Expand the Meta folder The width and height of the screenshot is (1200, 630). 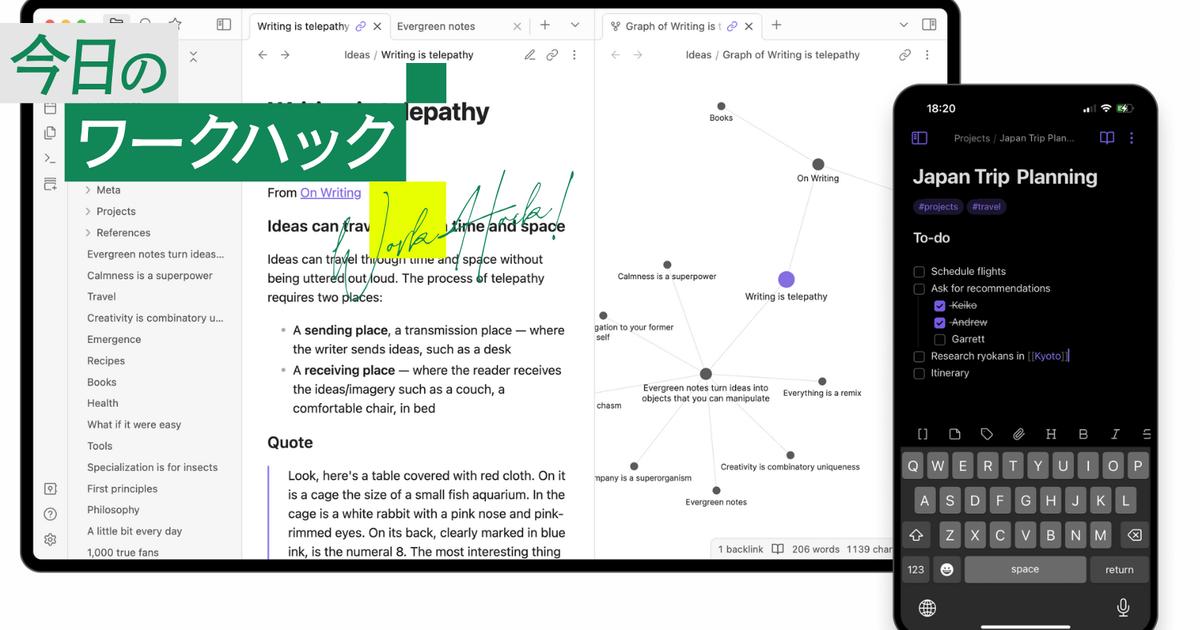click(x=88, y=190)
